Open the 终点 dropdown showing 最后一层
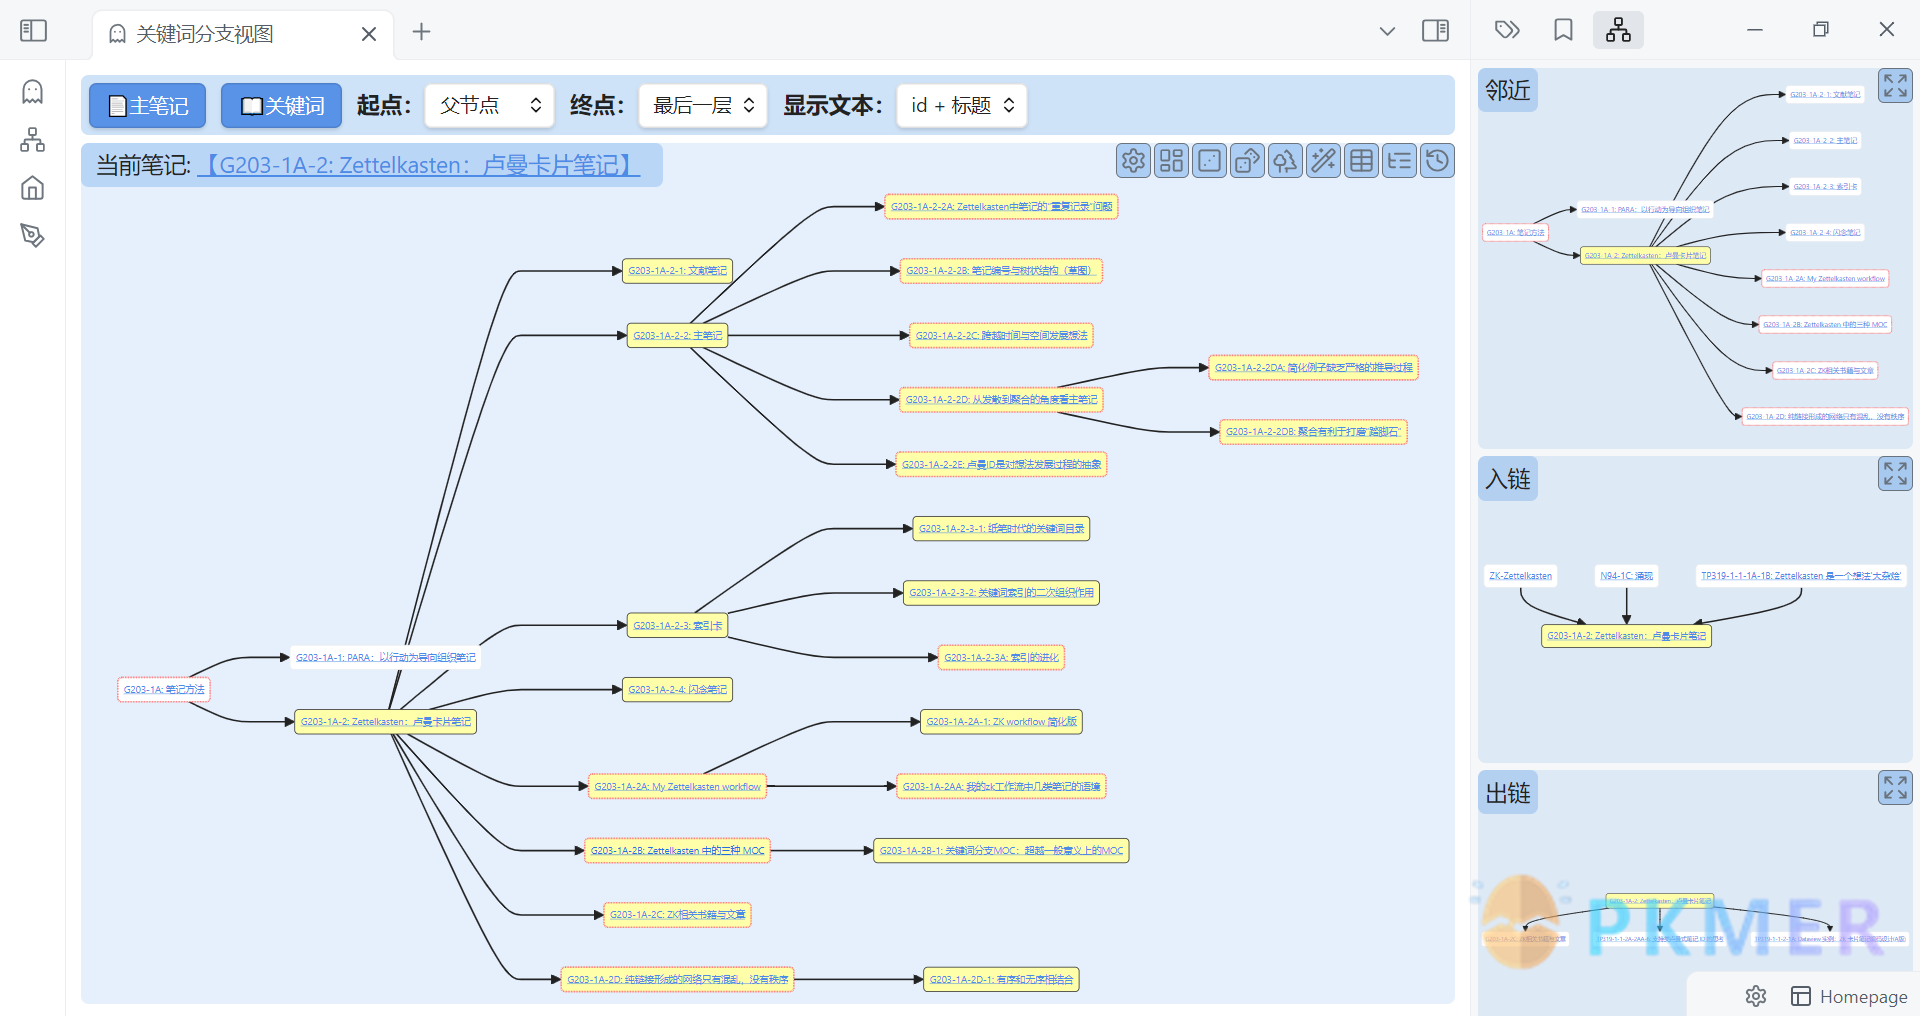The image size is (1920, 1016). (x=703, y=106)
